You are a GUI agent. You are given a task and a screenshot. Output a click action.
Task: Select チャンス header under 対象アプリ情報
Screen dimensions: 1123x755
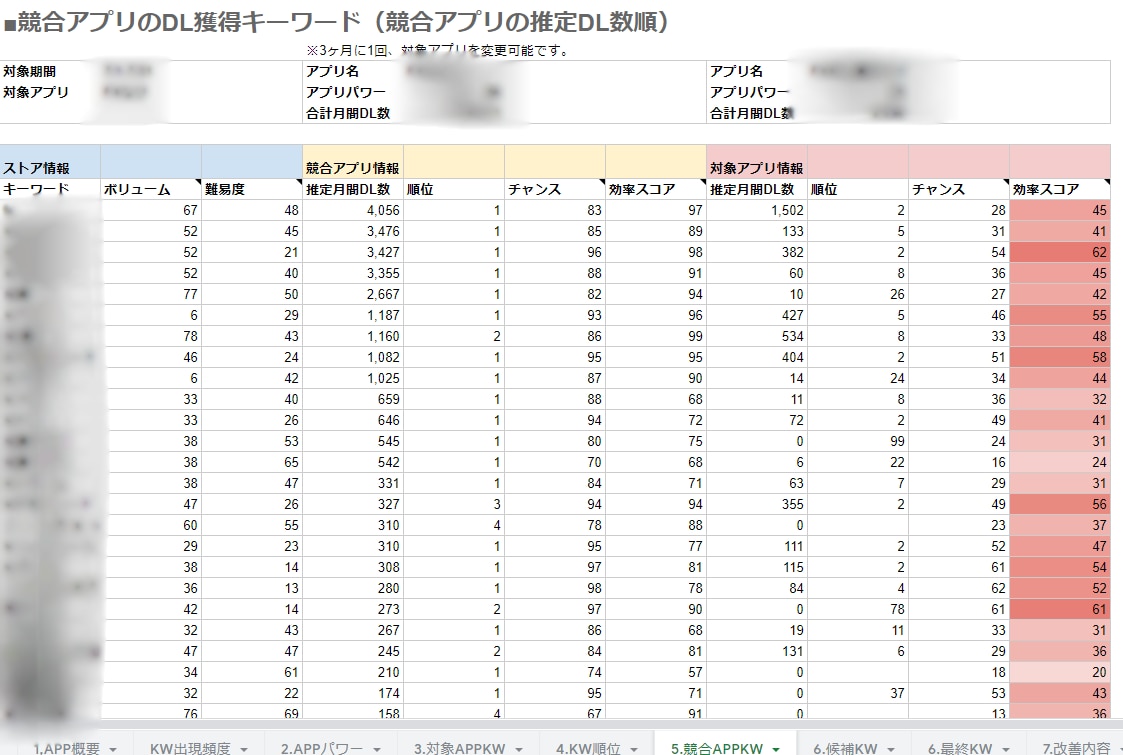click(959, 189)
